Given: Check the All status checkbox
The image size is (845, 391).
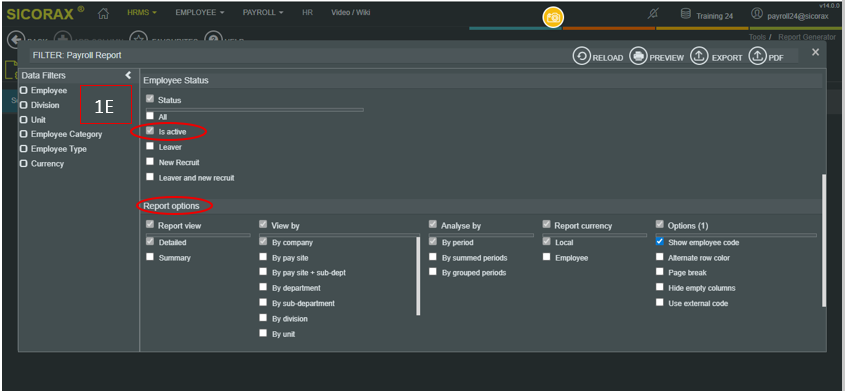Looking at the screenshot, I should (150, 116).
